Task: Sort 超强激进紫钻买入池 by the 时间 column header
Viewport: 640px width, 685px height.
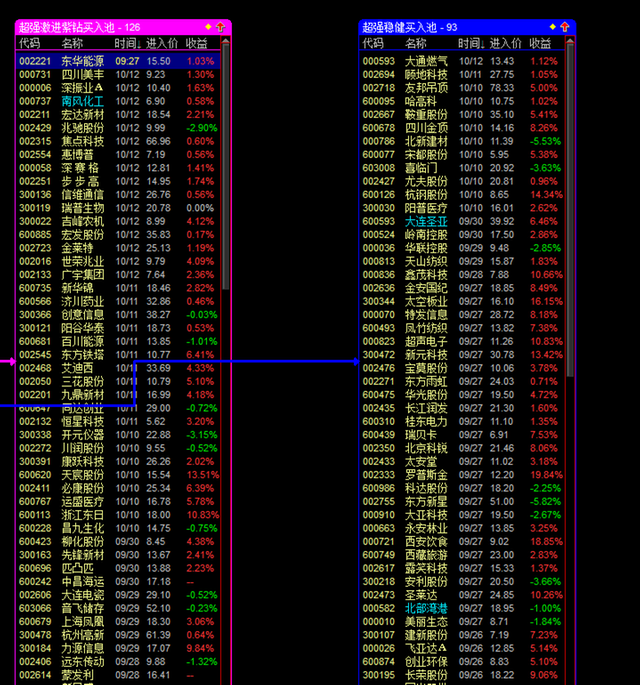Action: pyautogui.click(x=126, y=43)
